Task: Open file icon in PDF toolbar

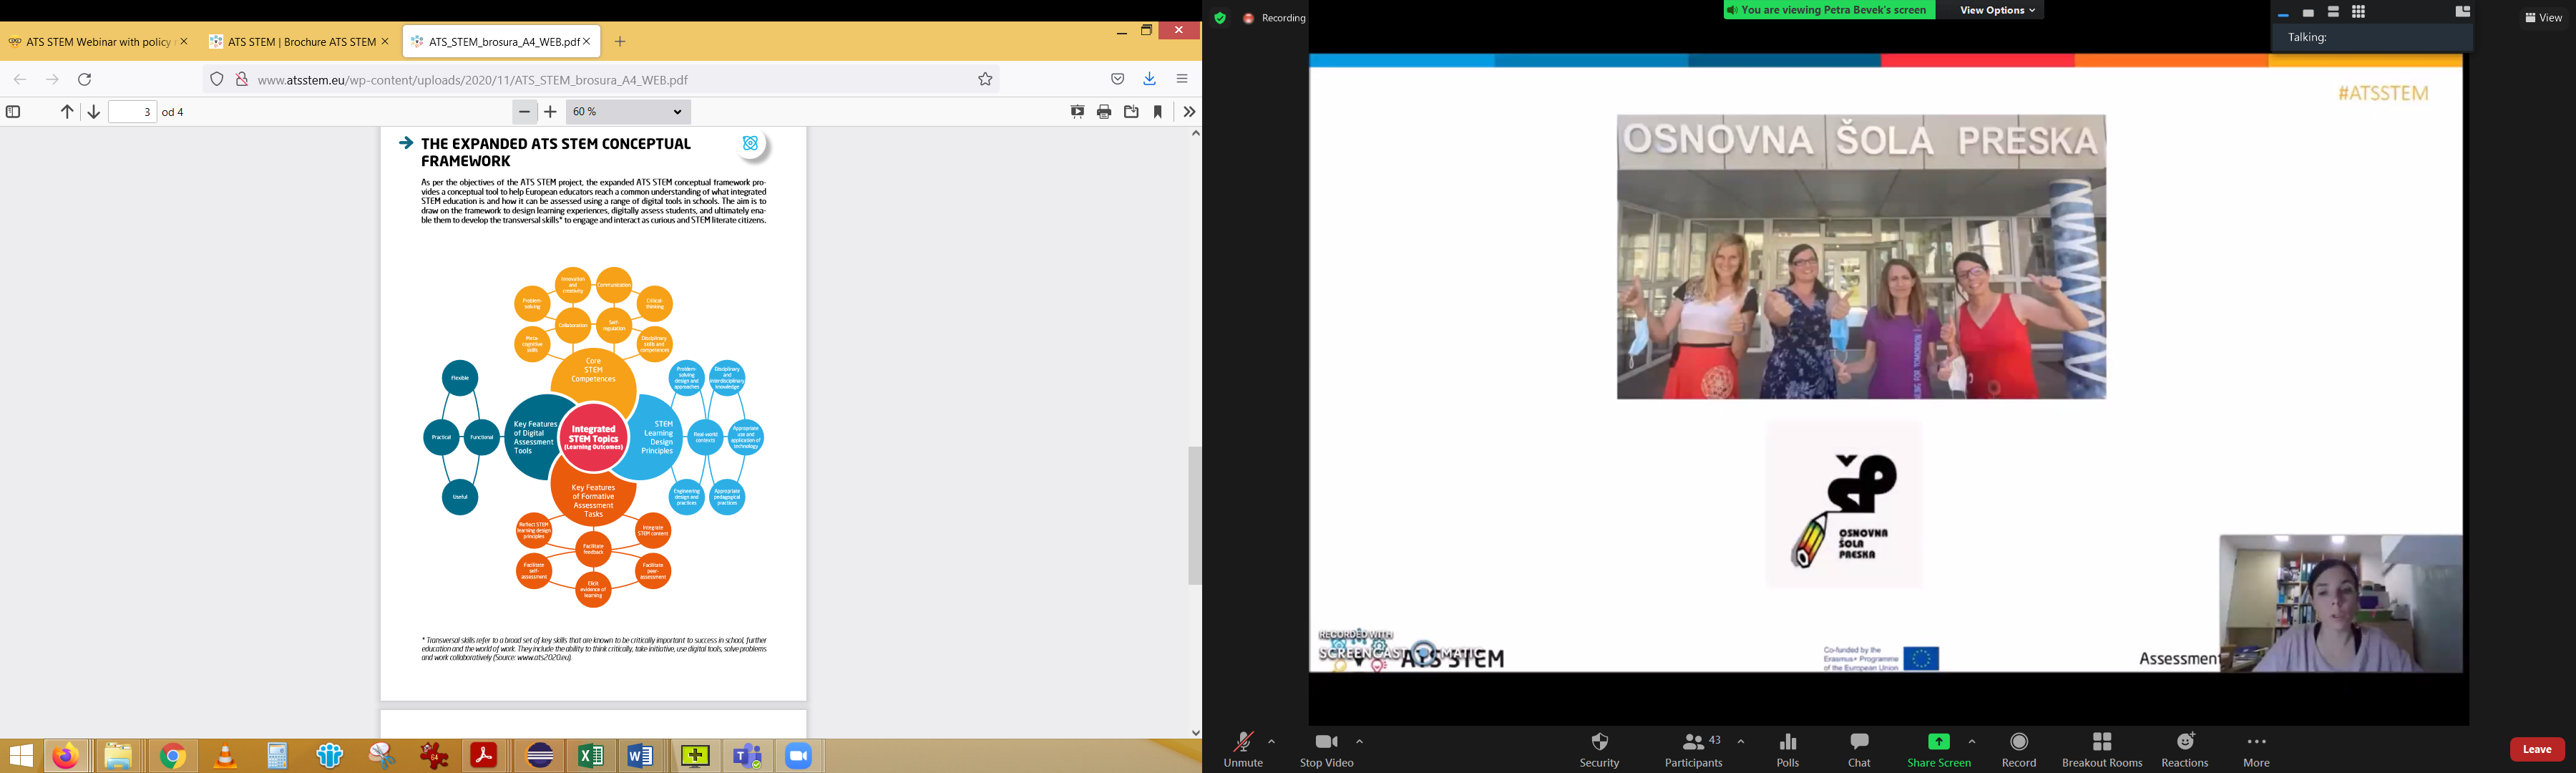Action: (x=1131, y=112)
